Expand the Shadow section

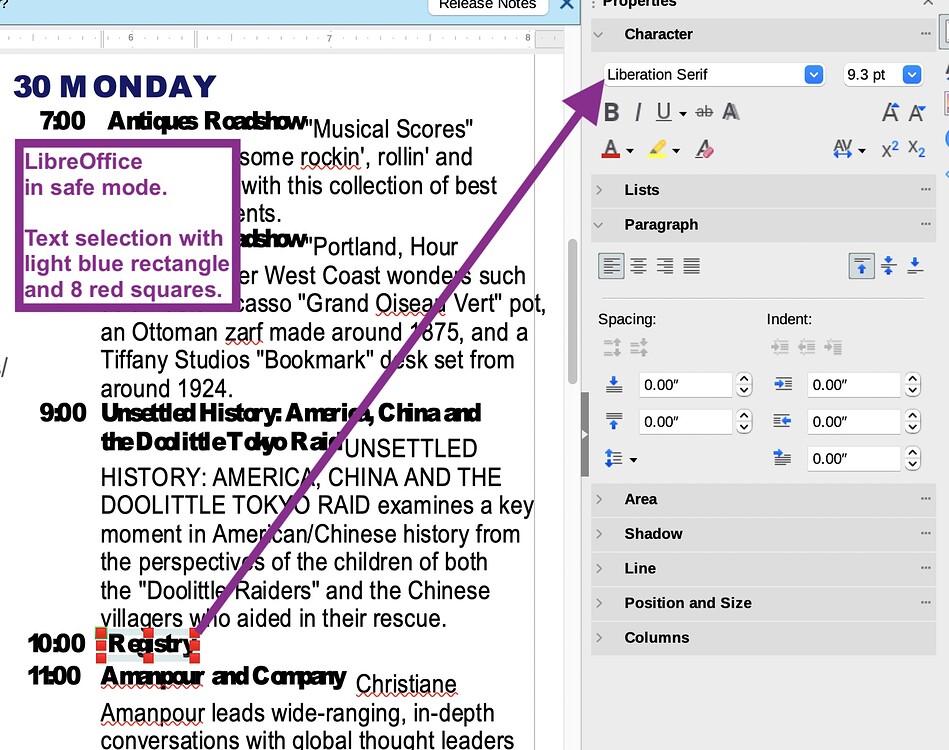click(x=599, y=533)
